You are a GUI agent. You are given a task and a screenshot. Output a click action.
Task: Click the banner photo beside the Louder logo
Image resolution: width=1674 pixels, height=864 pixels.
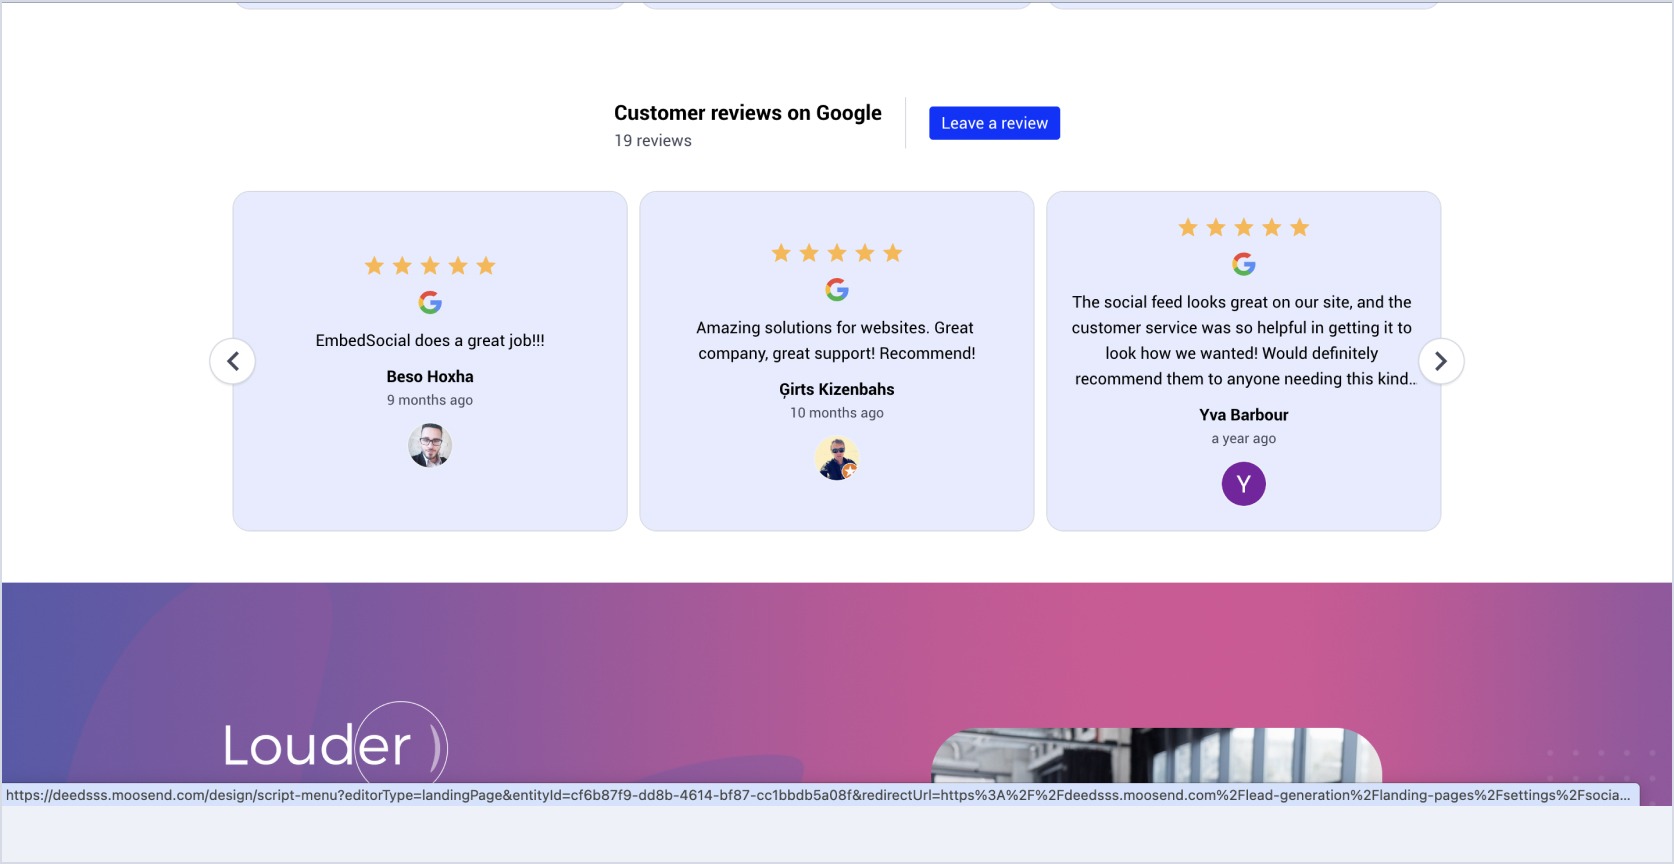[1157, 755]
